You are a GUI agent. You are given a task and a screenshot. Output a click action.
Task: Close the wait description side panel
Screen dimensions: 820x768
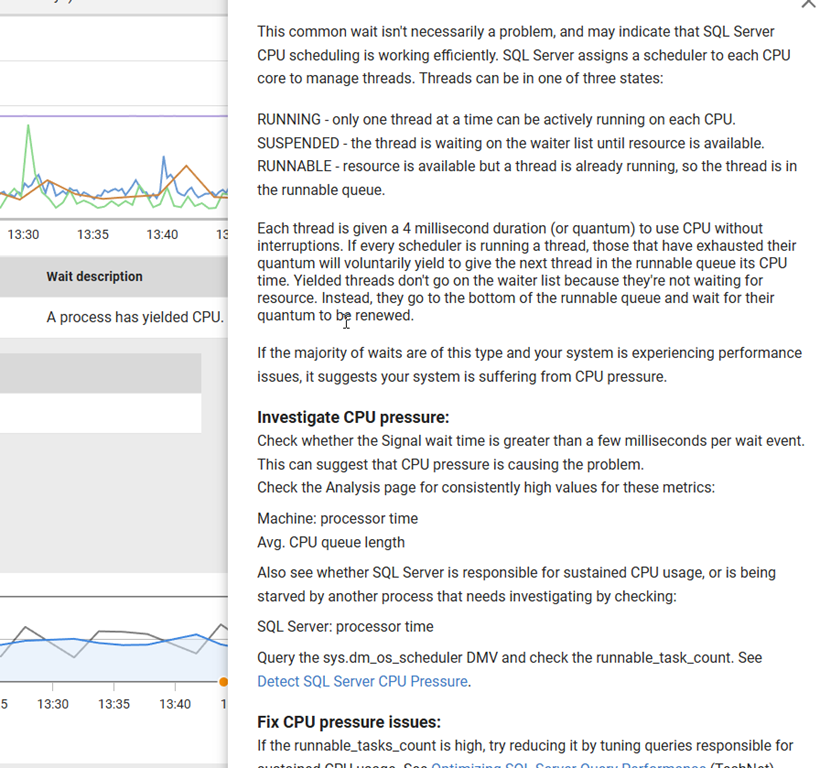pyautogui.click(x=808, y=4)
